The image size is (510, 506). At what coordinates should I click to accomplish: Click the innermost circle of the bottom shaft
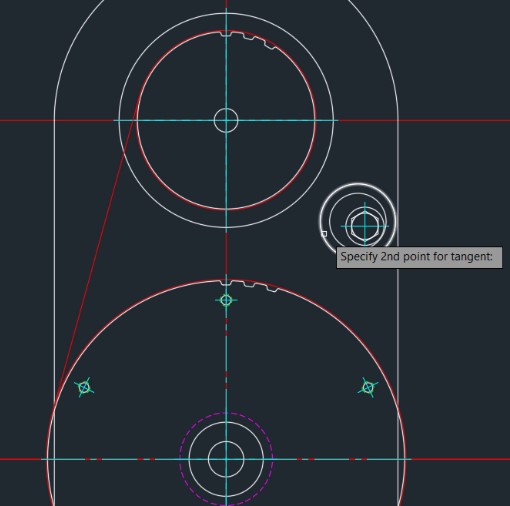(226, 459)
